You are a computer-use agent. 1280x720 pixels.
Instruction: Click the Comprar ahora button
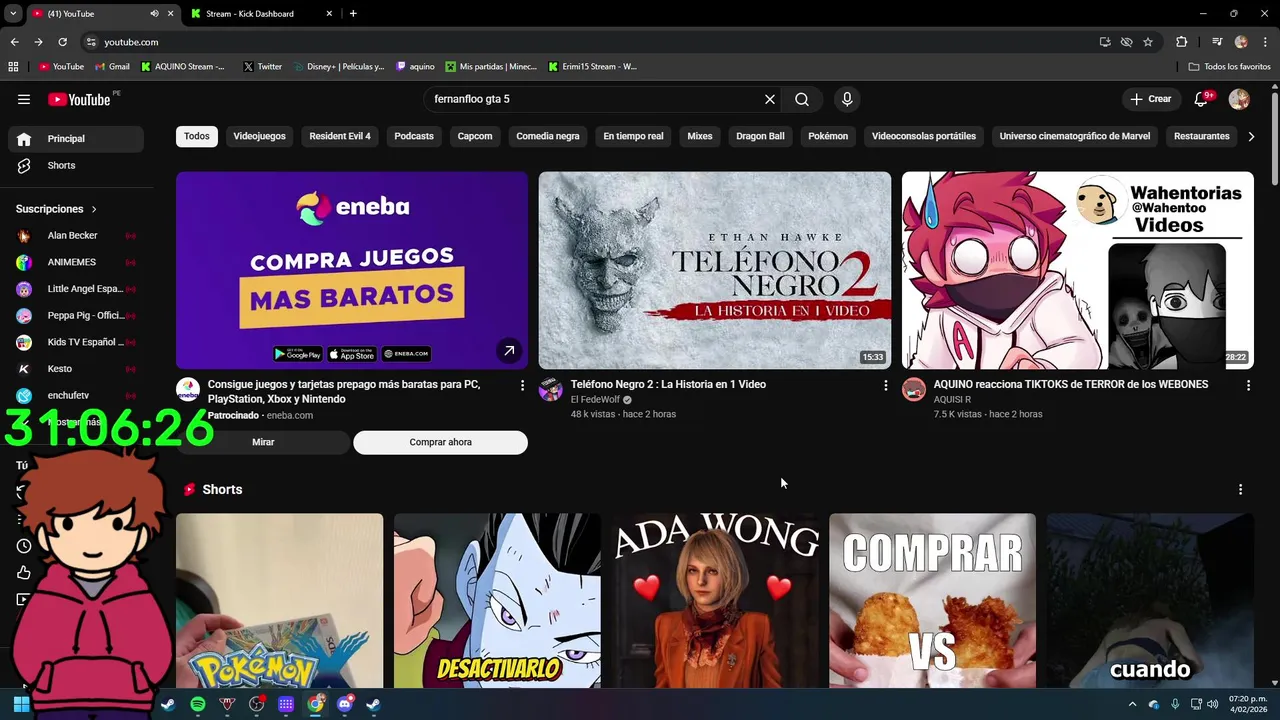[440, 442]
